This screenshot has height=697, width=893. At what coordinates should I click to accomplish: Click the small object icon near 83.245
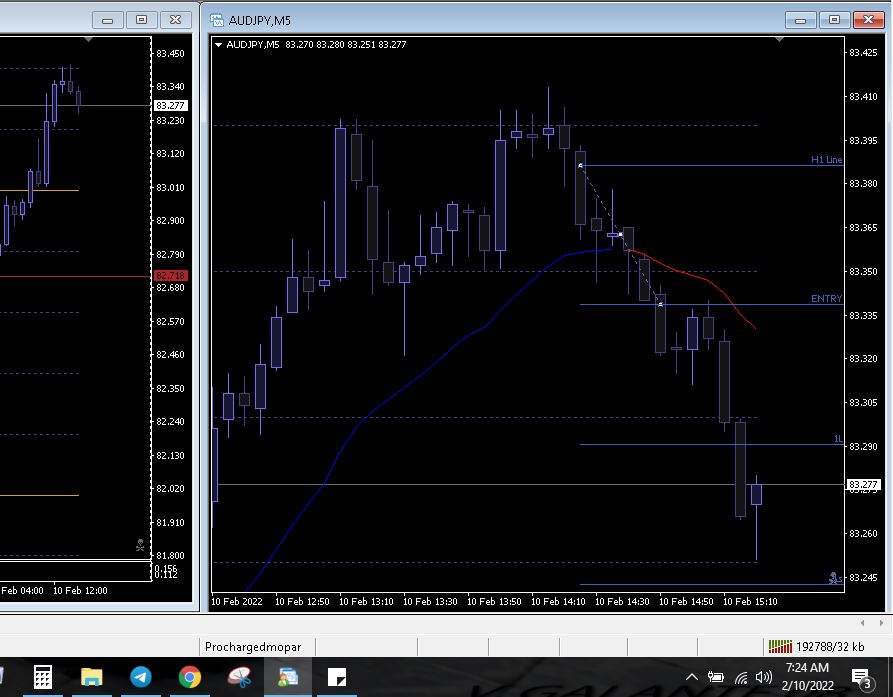click(x=833, y=577)
